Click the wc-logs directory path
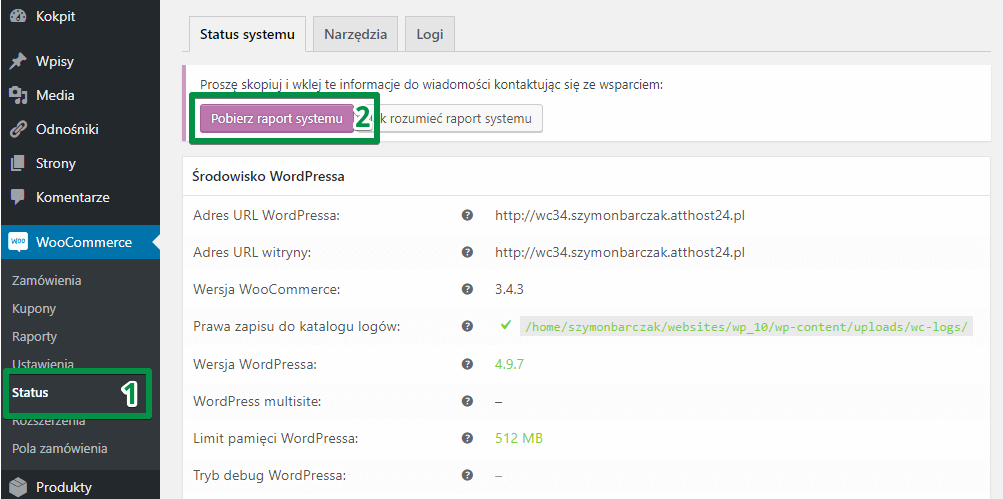This screenshot has height=499, width=1003. click(x=746, y=327)
